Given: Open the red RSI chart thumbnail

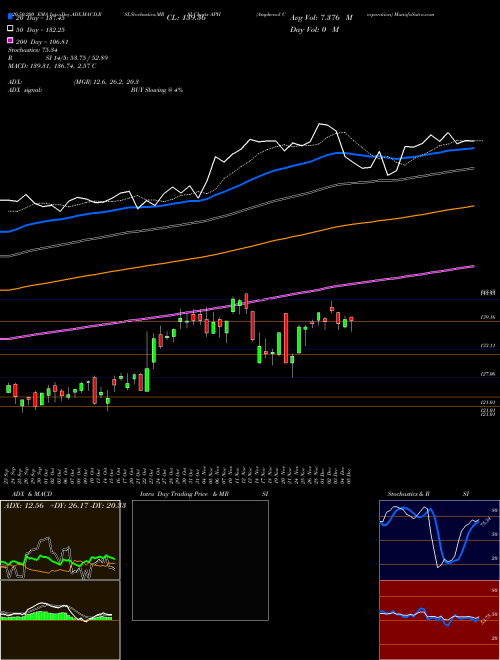Looking at the screenshot, I should click(439, 620).
